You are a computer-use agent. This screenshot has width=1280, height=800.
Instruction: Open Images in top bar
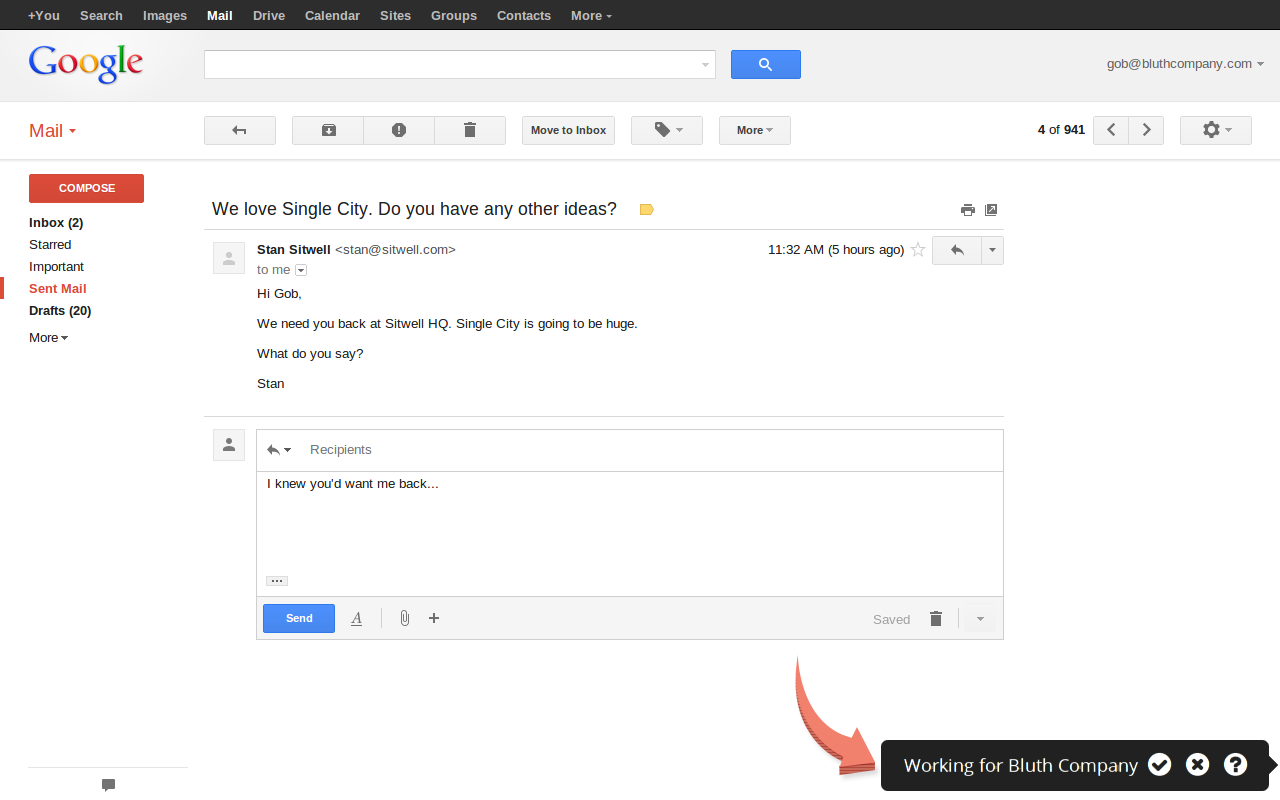point(165,15)
